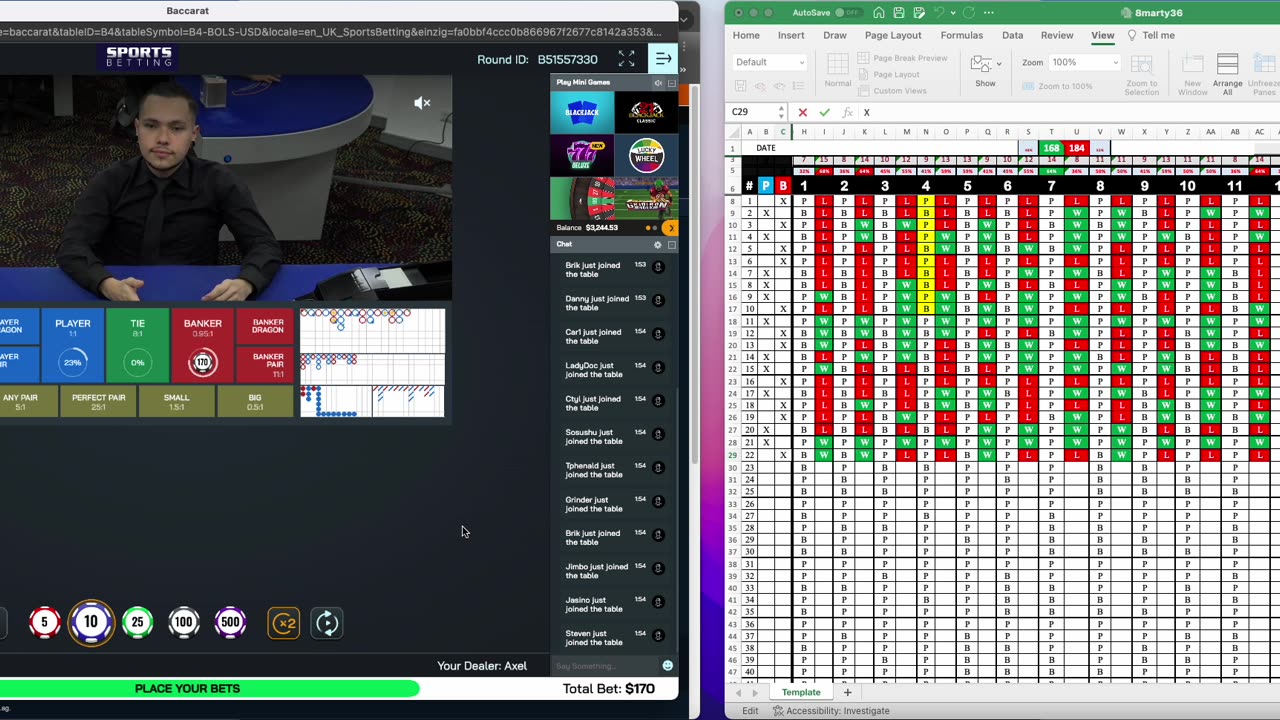Collapse the Chat panel
Viewport: 1280px width, 720px height.
671,244
